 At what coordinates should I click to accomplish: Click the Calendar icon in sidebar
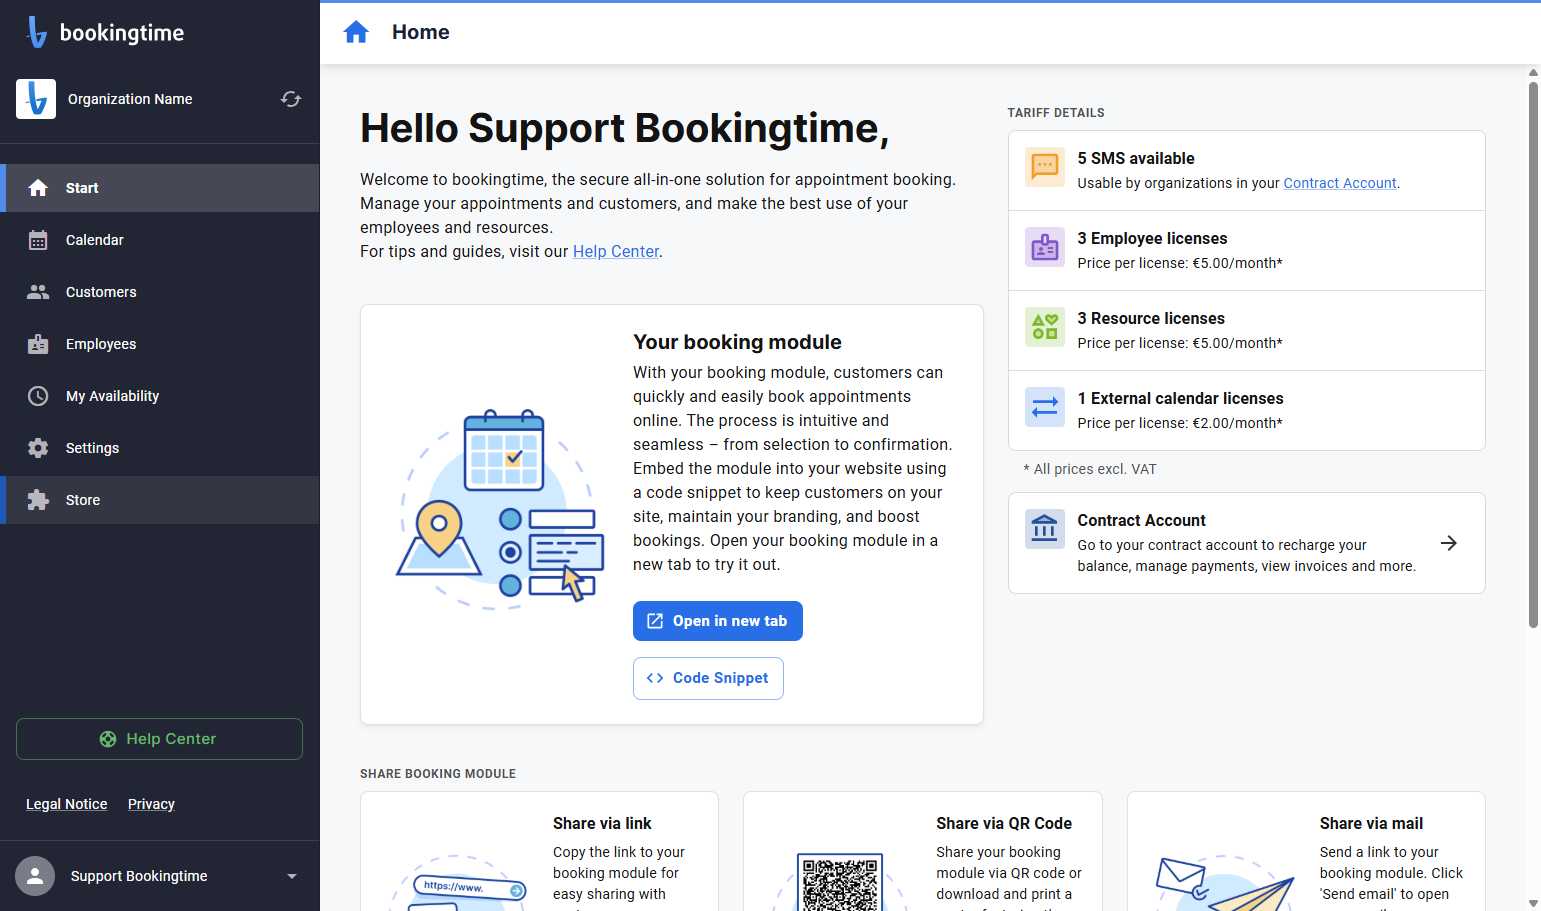coord(38,240)
